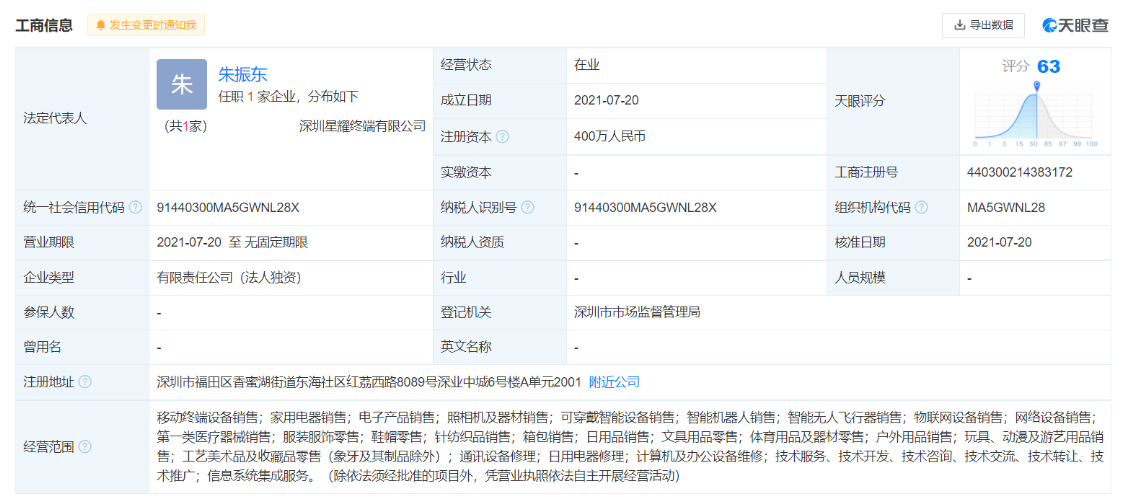
Task: Click help icon next to 组织机构代码
Action: point(921,208)
